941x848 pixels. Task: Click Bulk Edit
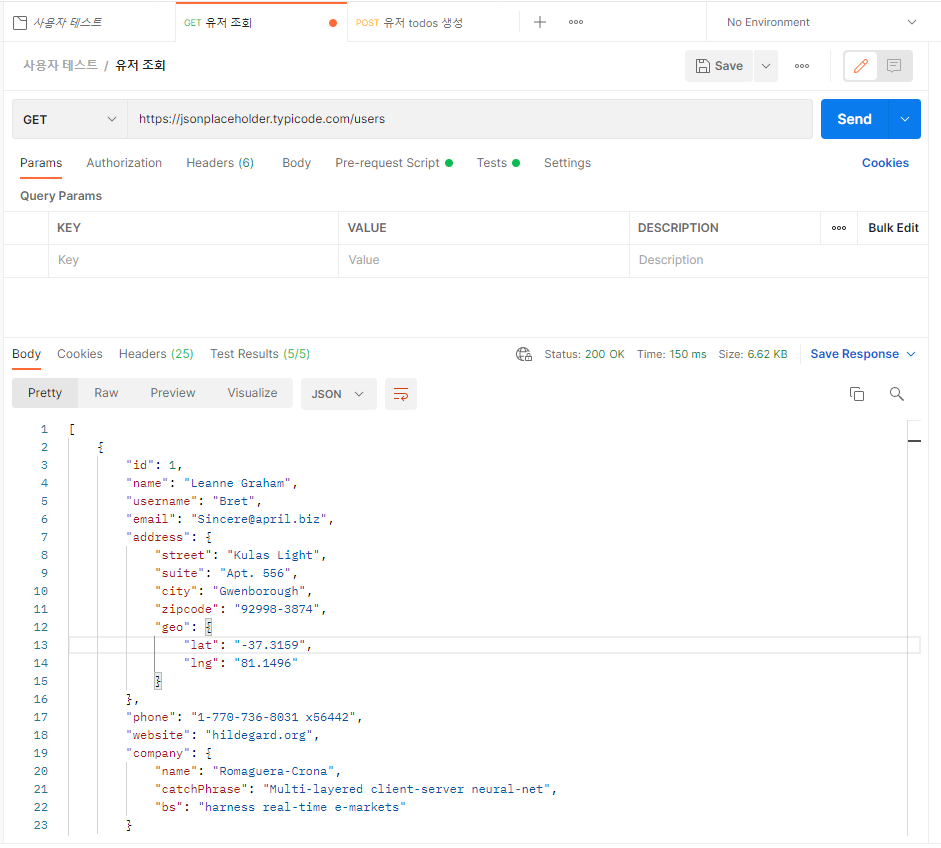(893, 228)
